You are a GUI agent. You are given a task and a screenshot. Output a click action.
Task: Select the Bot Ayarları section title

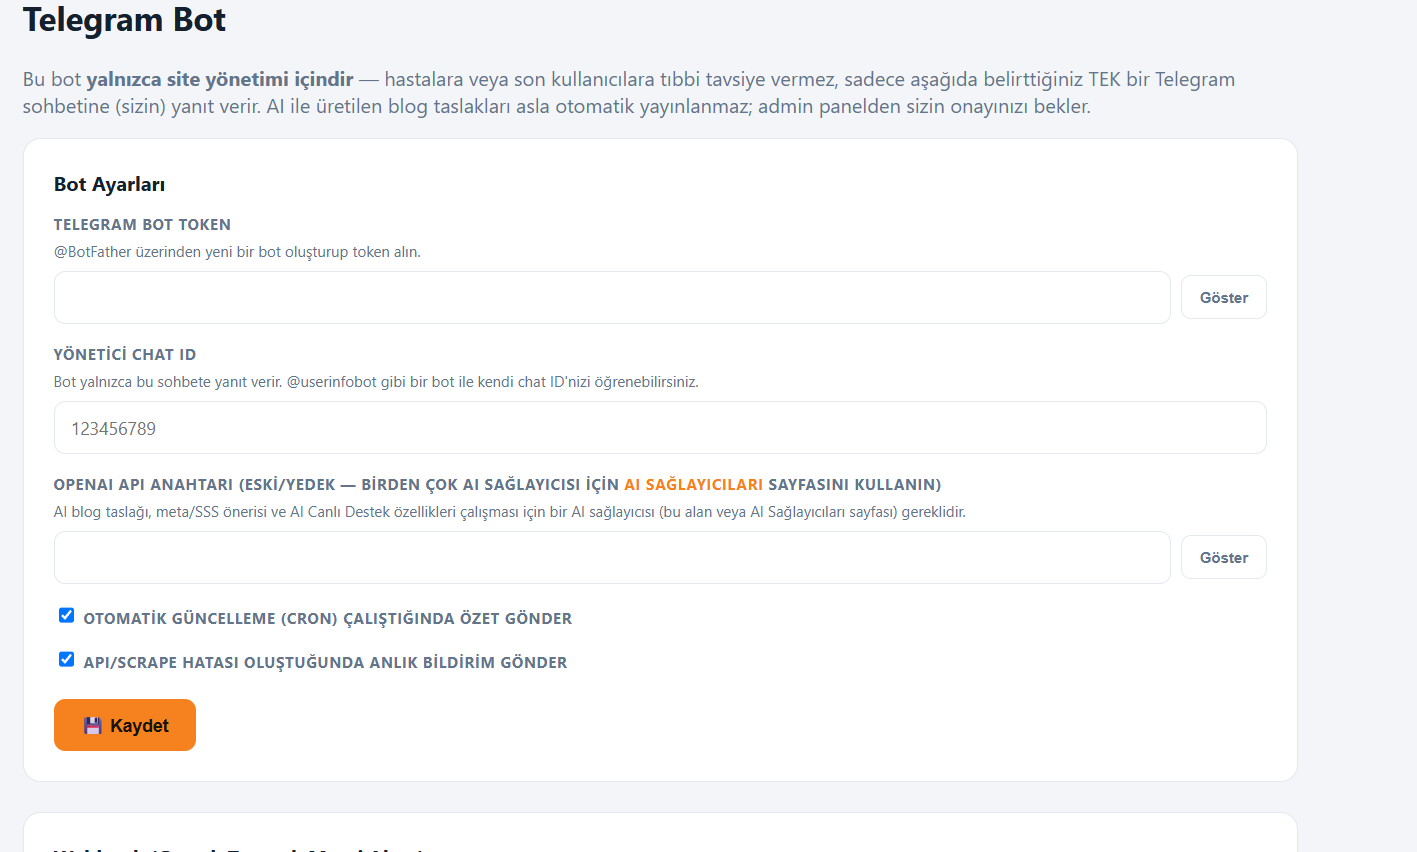(x=109, y=184)
